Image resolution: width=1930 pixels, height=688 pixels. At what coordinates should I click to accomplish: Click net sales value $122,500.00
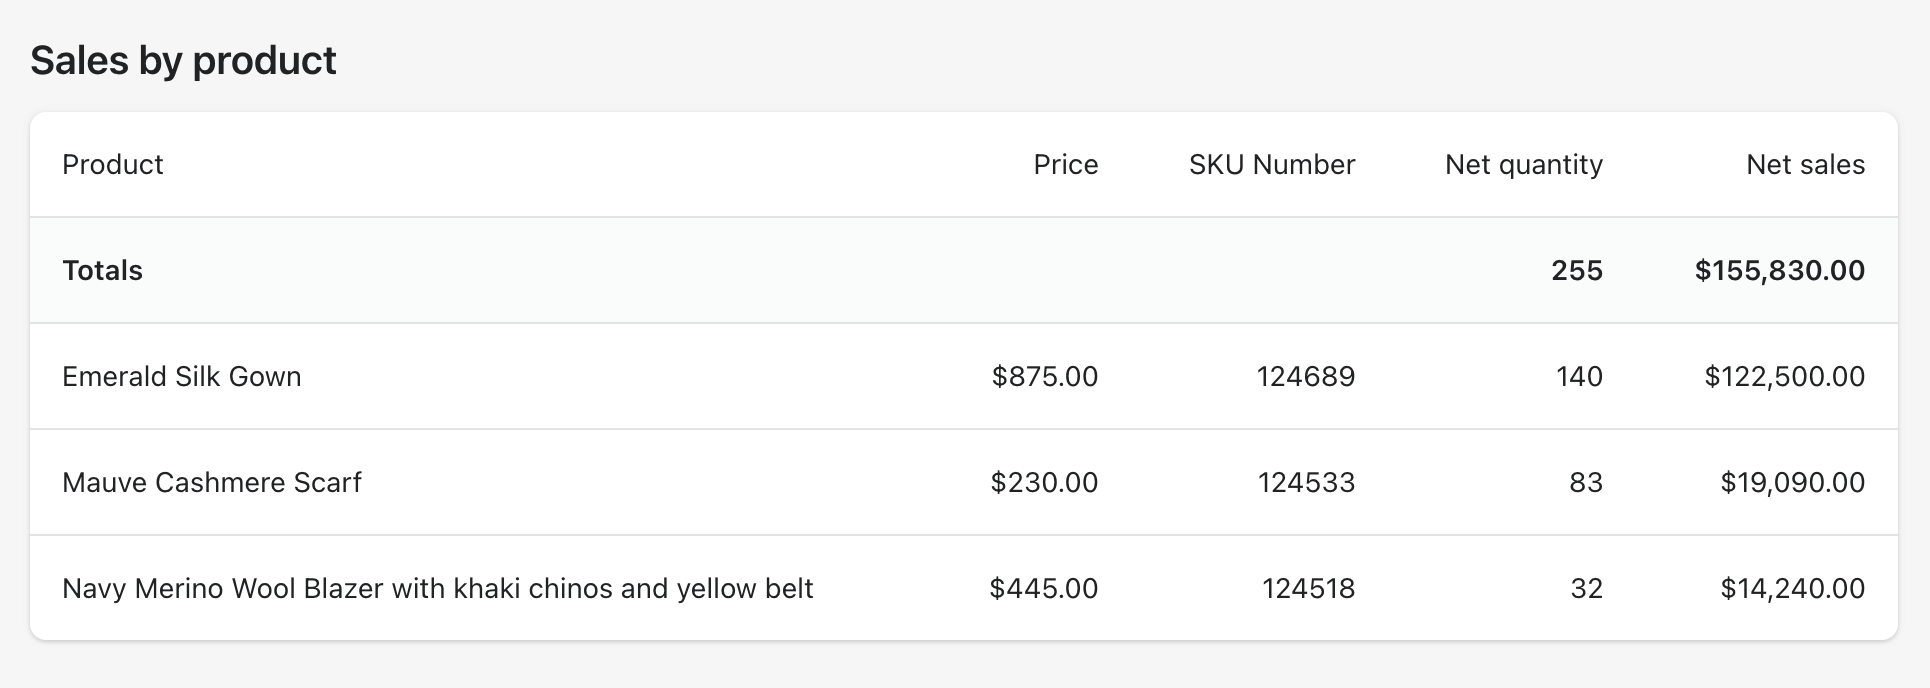pos(1784,376)
